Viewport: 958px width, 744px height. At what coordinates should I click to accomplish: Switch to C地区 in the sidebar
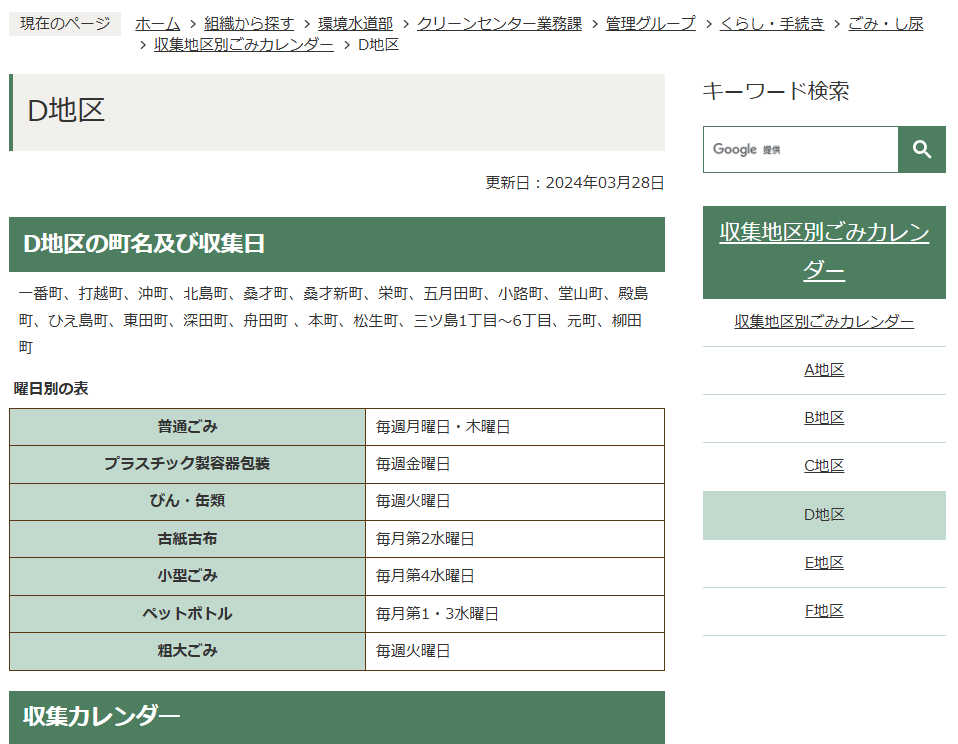(x=824, y=466)
